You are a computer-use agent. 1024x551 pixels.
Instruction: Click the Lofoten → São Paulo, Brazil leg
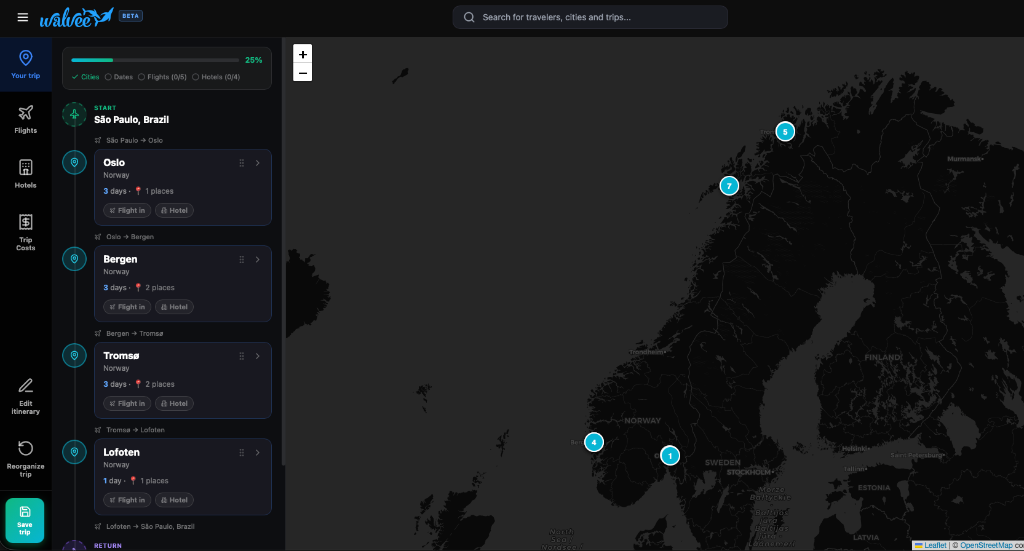144,527
